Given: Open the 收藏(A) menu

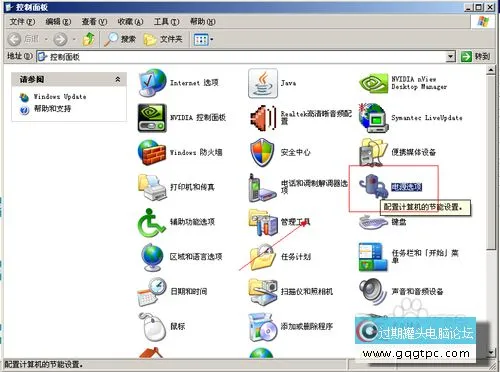Looking at the screenshot, I should click(130, 22).
